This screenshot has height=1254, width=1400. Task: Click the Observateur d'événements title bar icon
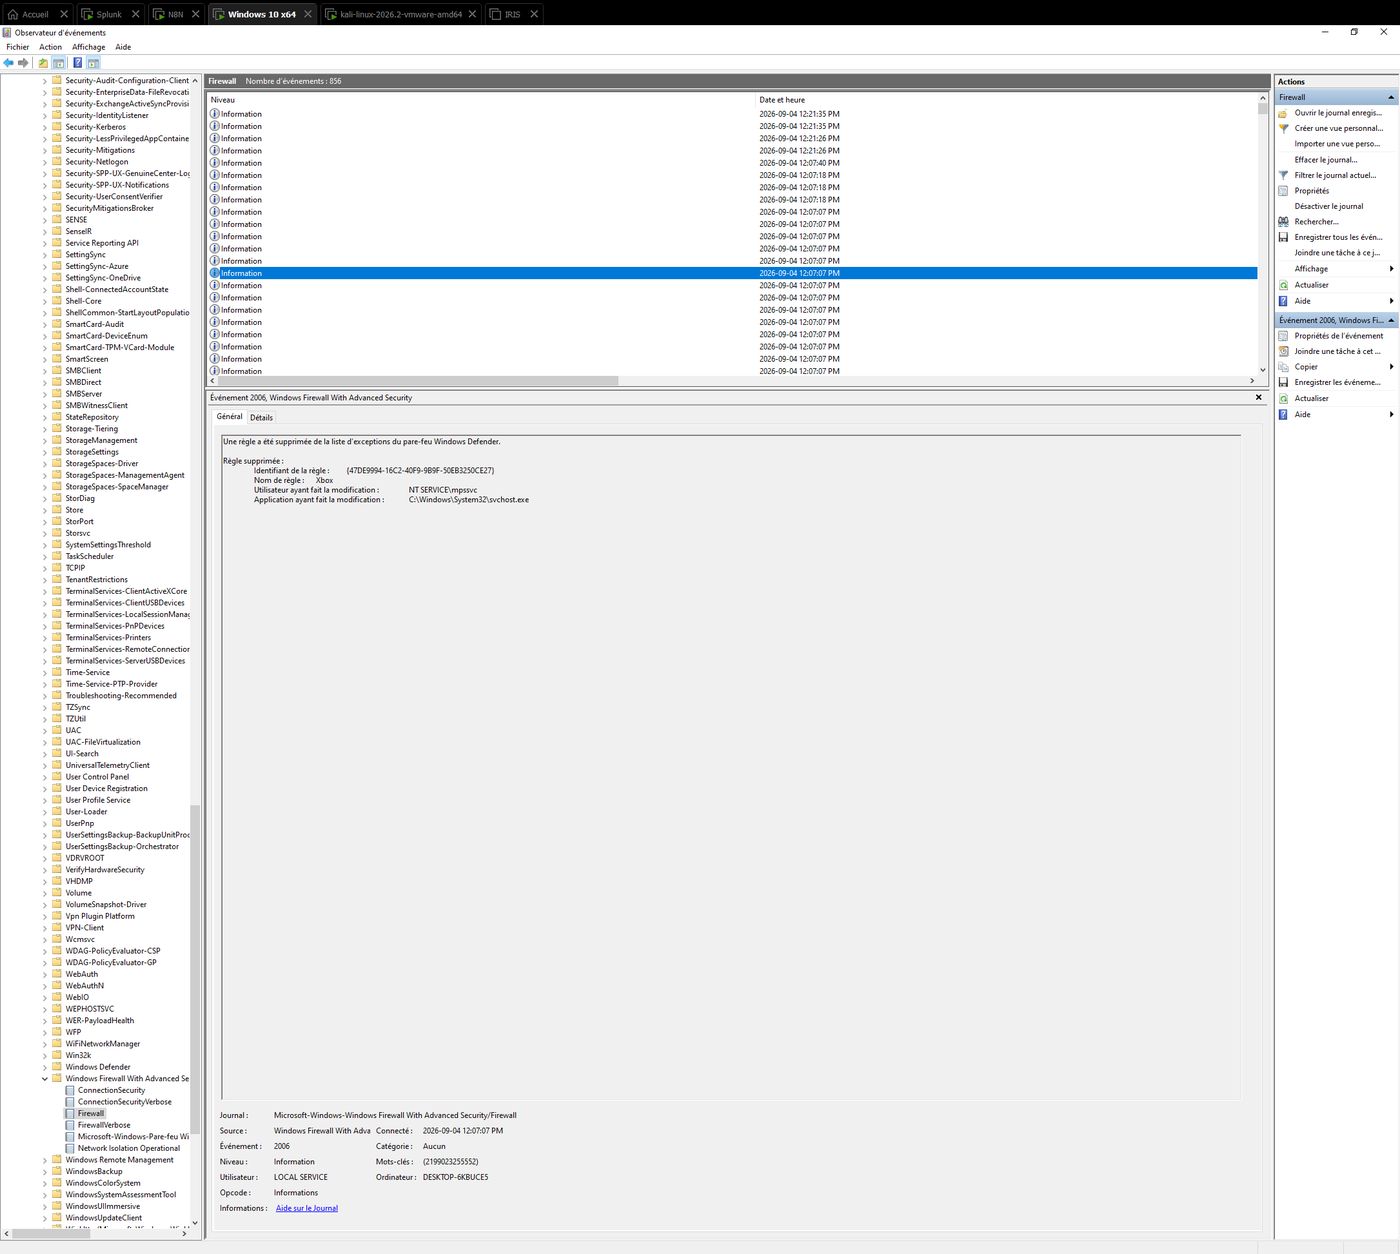click(7, 33)
